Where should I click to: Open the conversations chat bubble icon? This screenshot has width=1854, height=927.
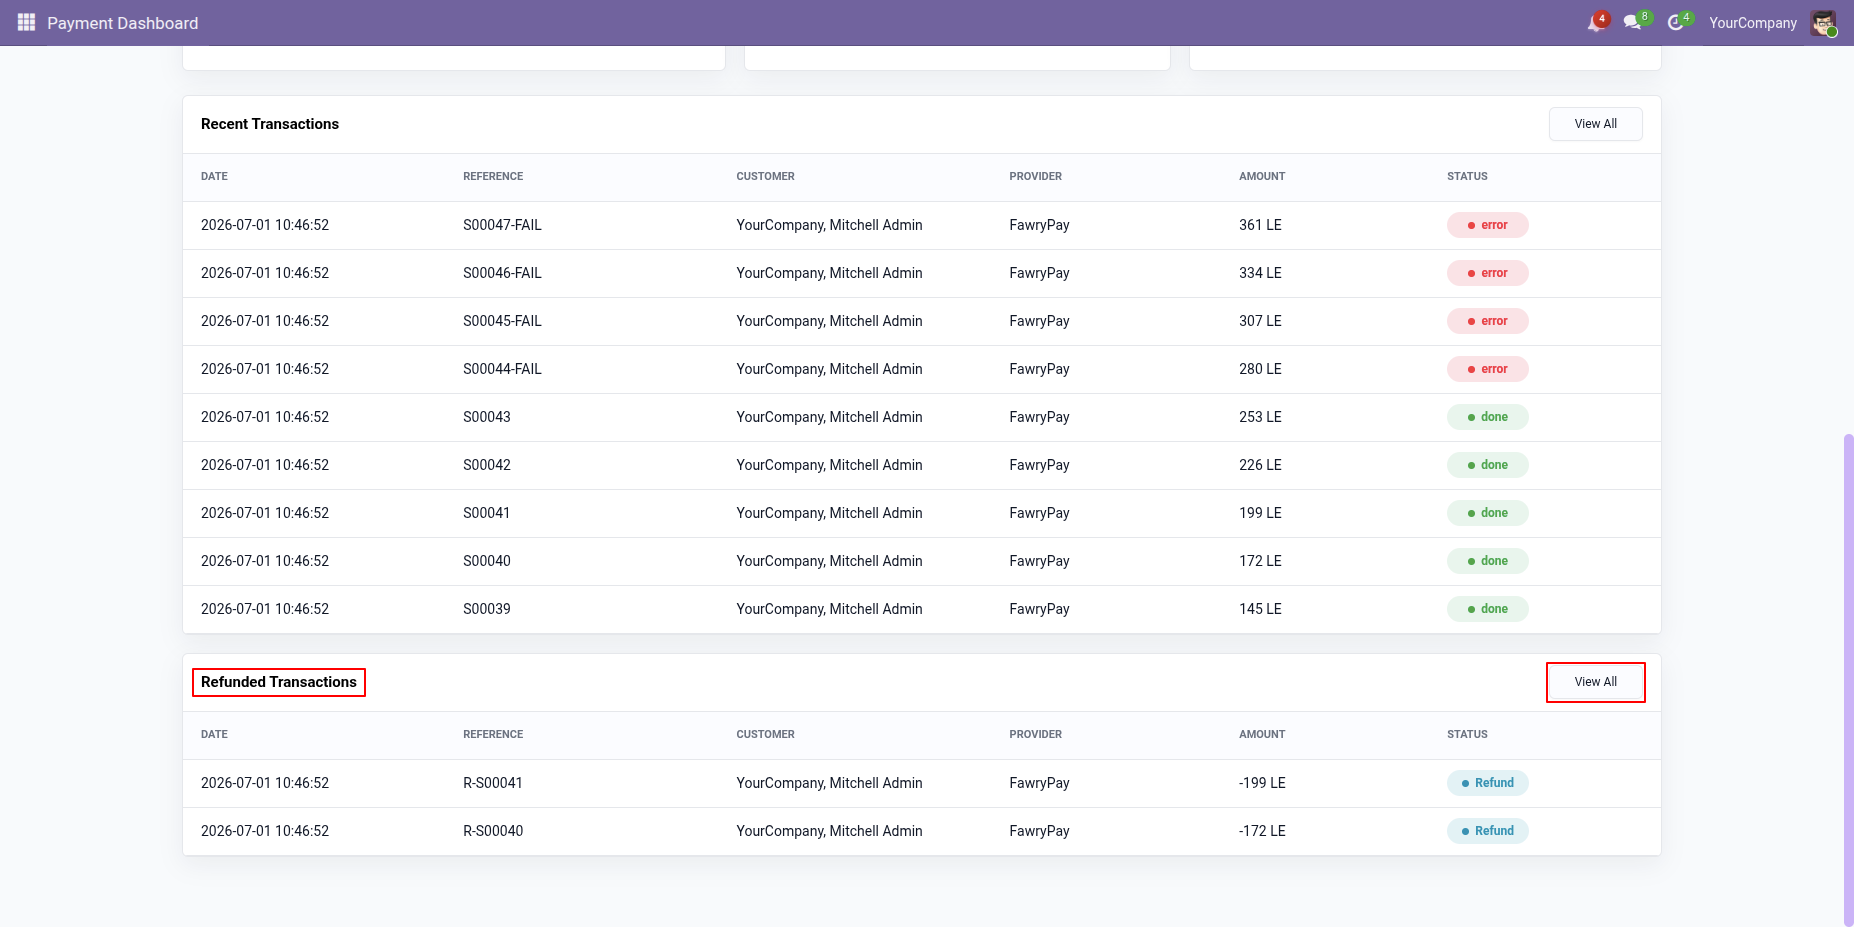(x=1634, y=22)
